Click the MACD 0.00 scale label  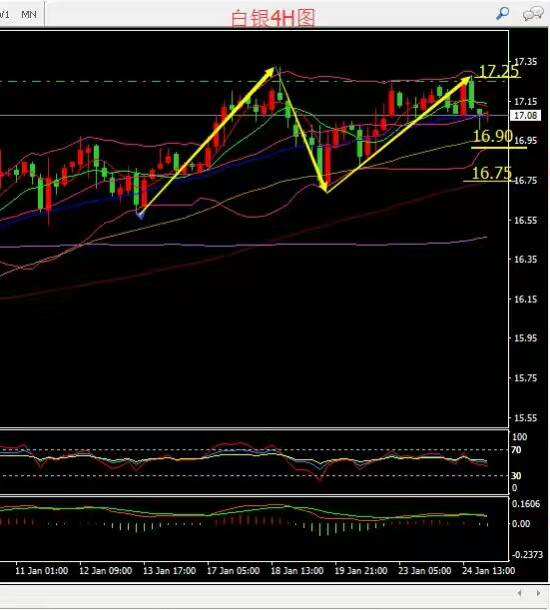521,524
